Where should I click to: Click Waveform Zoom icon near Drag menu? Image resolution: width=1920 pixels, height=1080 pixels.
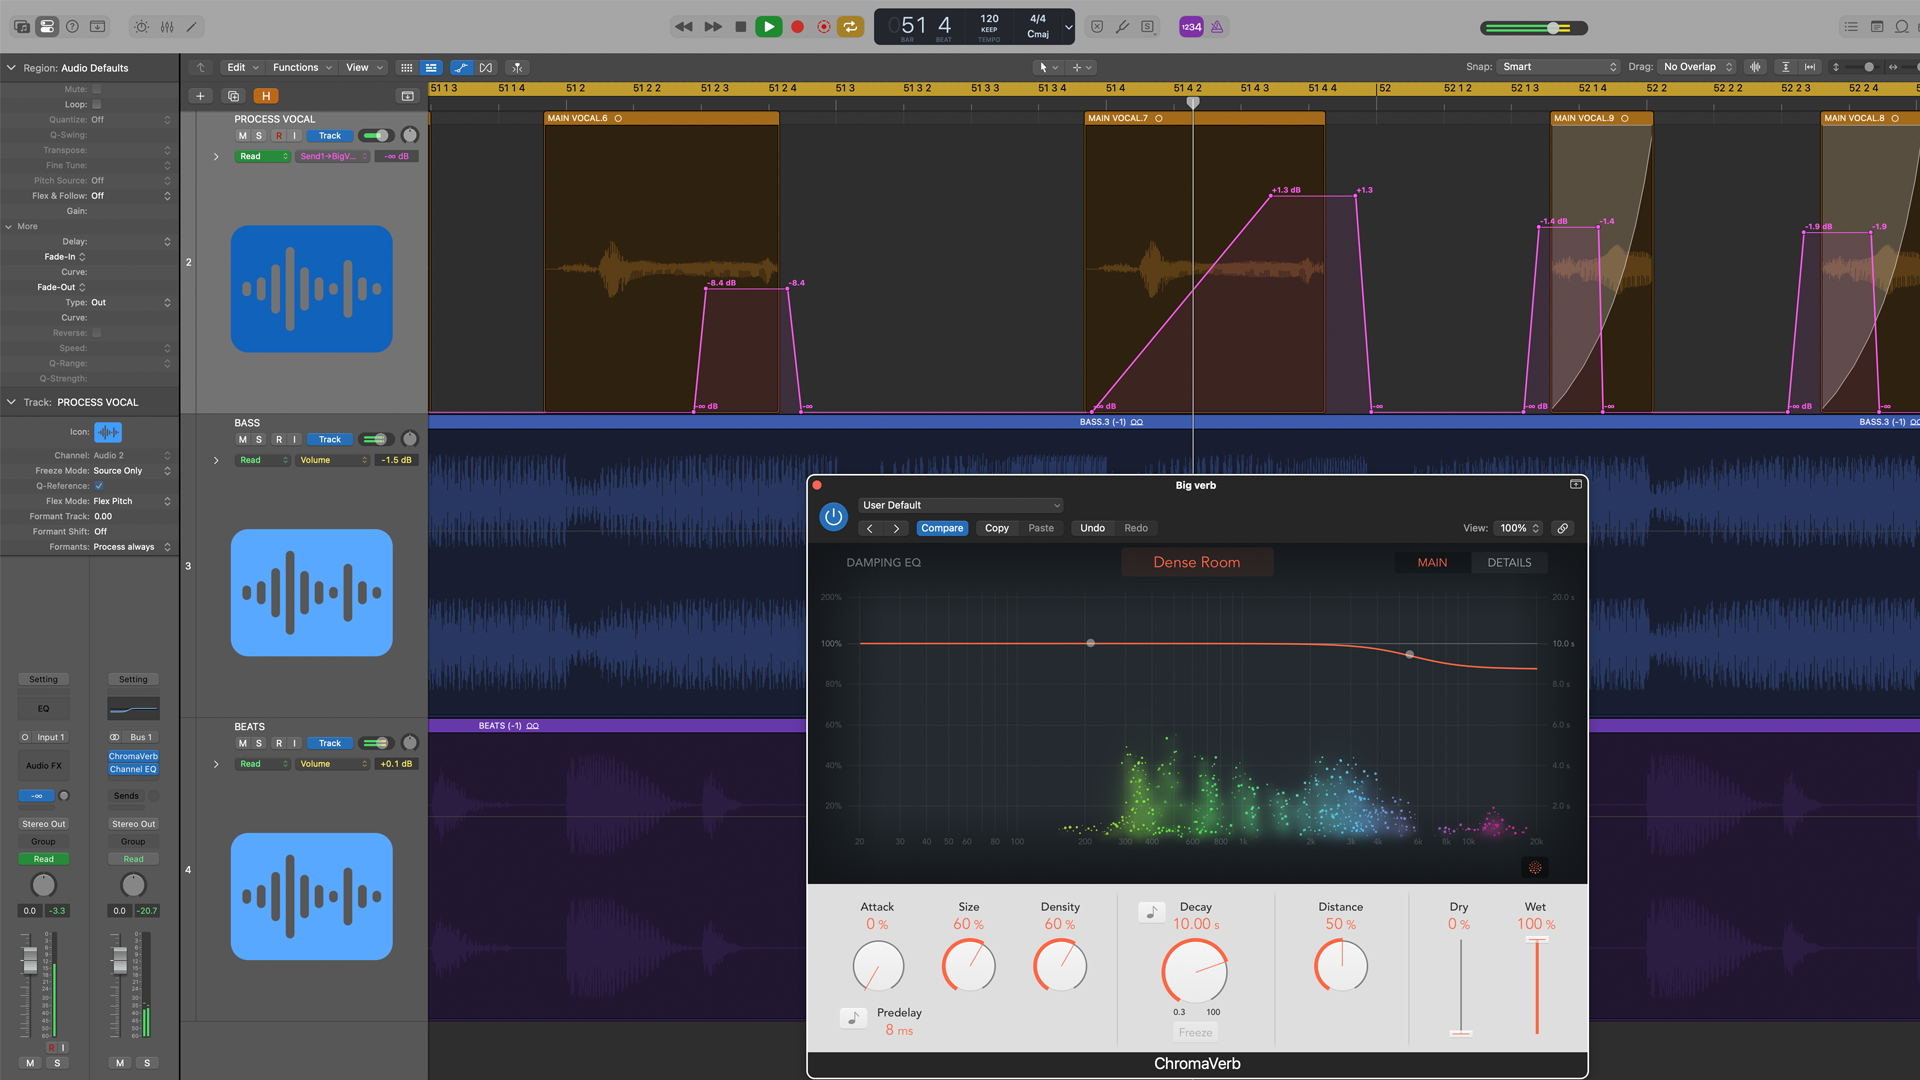click(1755, 67)
